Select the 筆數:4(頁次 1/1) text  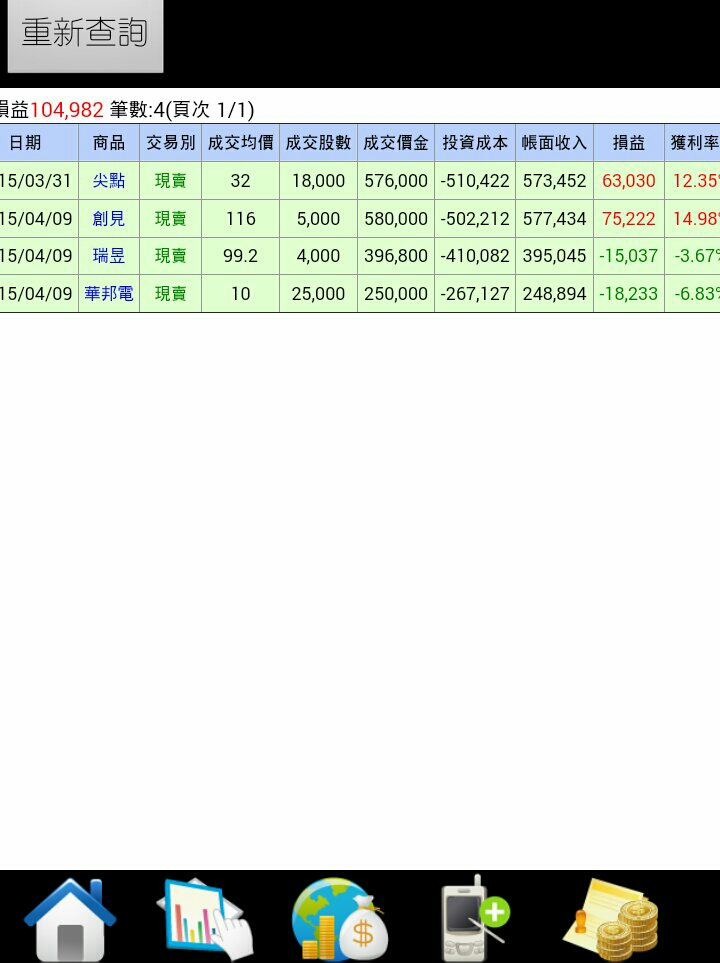[x=182, y=110]
